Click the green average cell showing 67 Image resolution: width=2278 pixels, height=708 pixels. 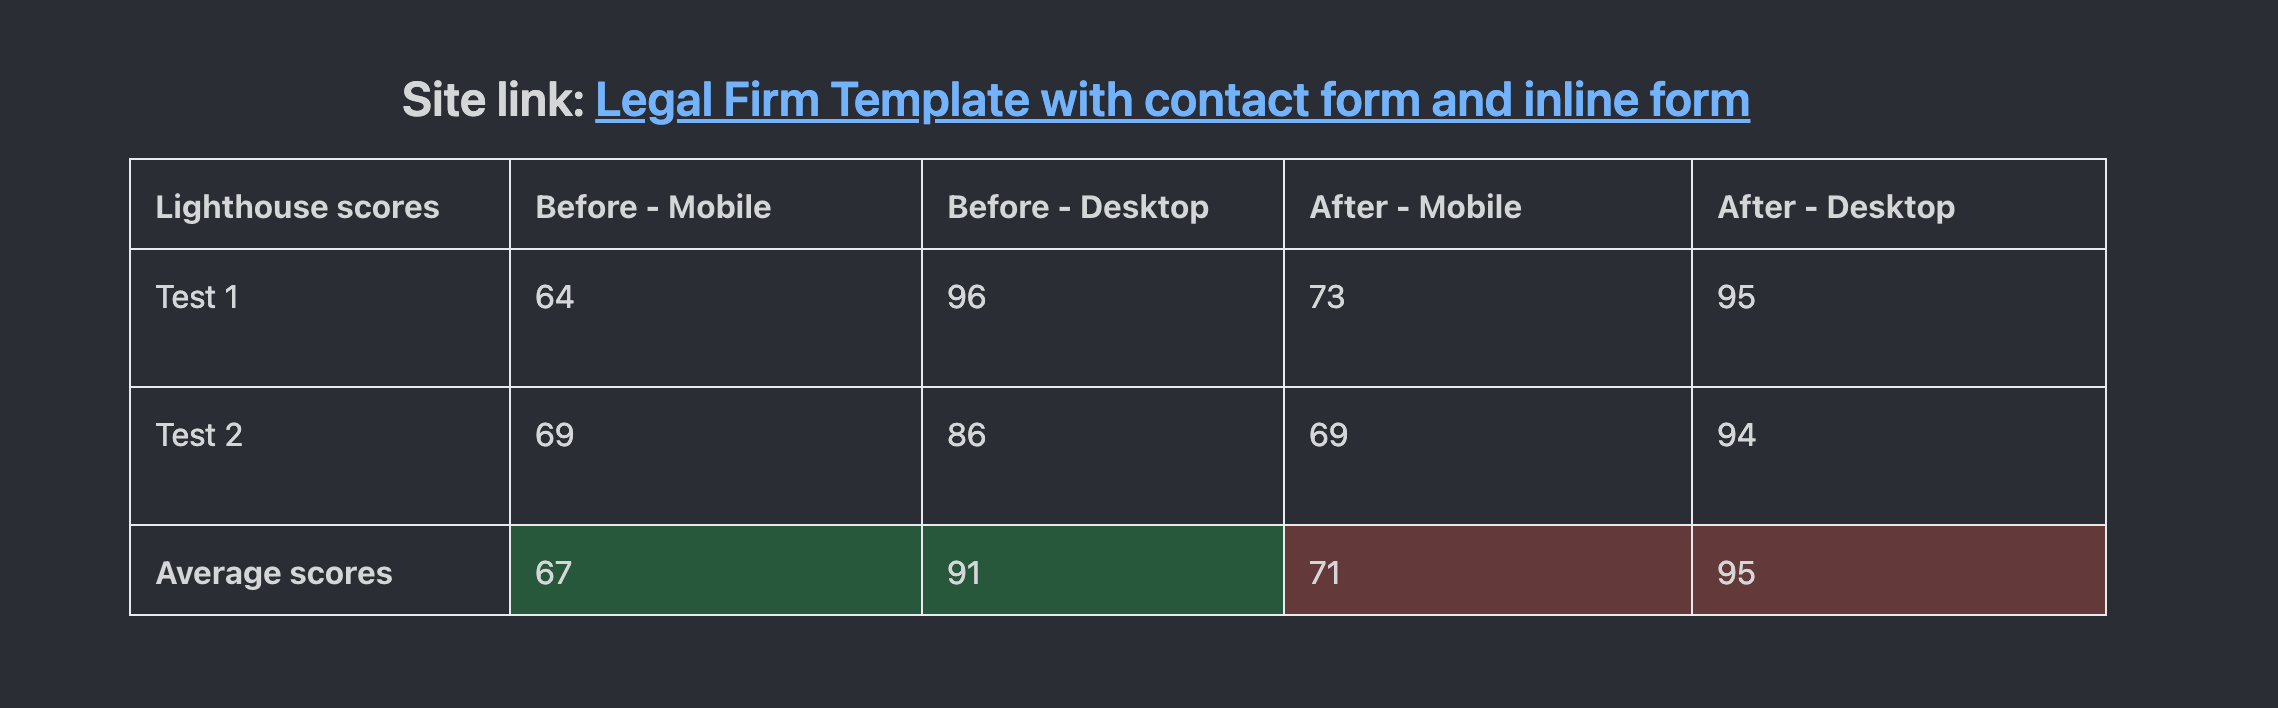click(x=716, y=570)
